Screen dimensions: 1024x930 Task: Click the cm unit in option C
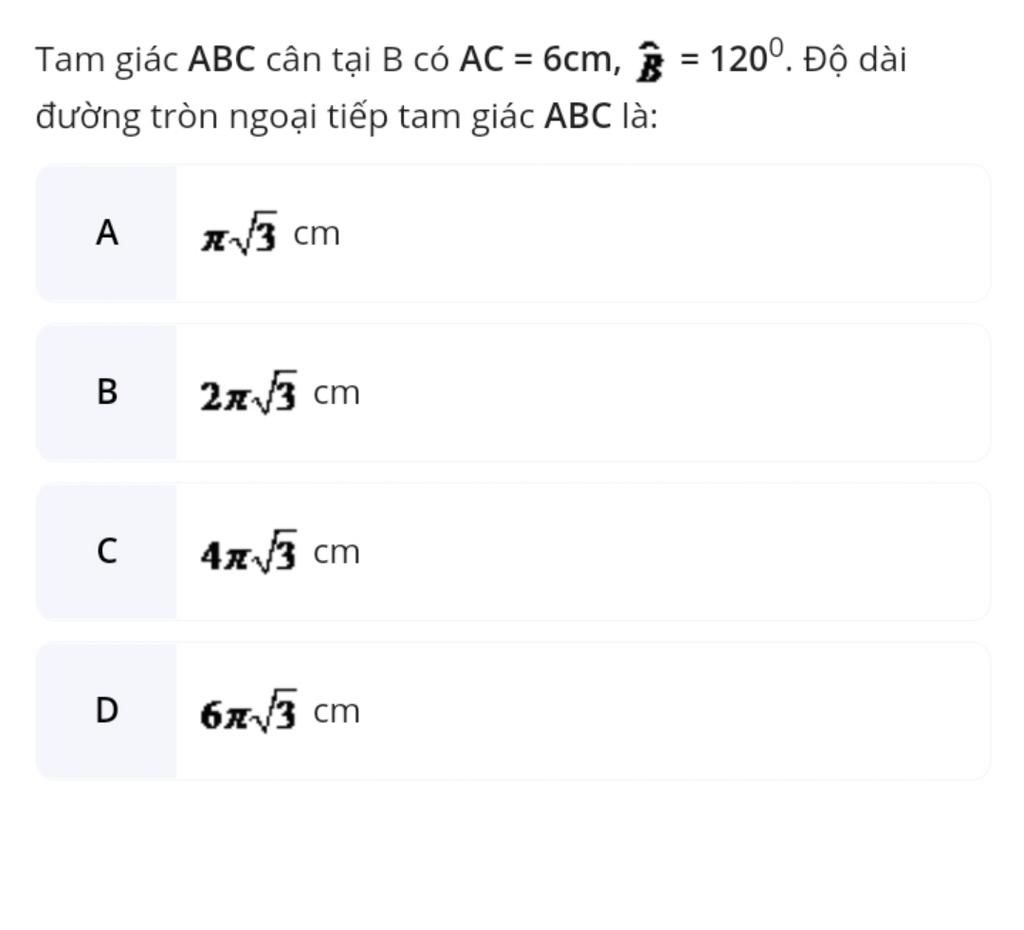click(337, 553)
